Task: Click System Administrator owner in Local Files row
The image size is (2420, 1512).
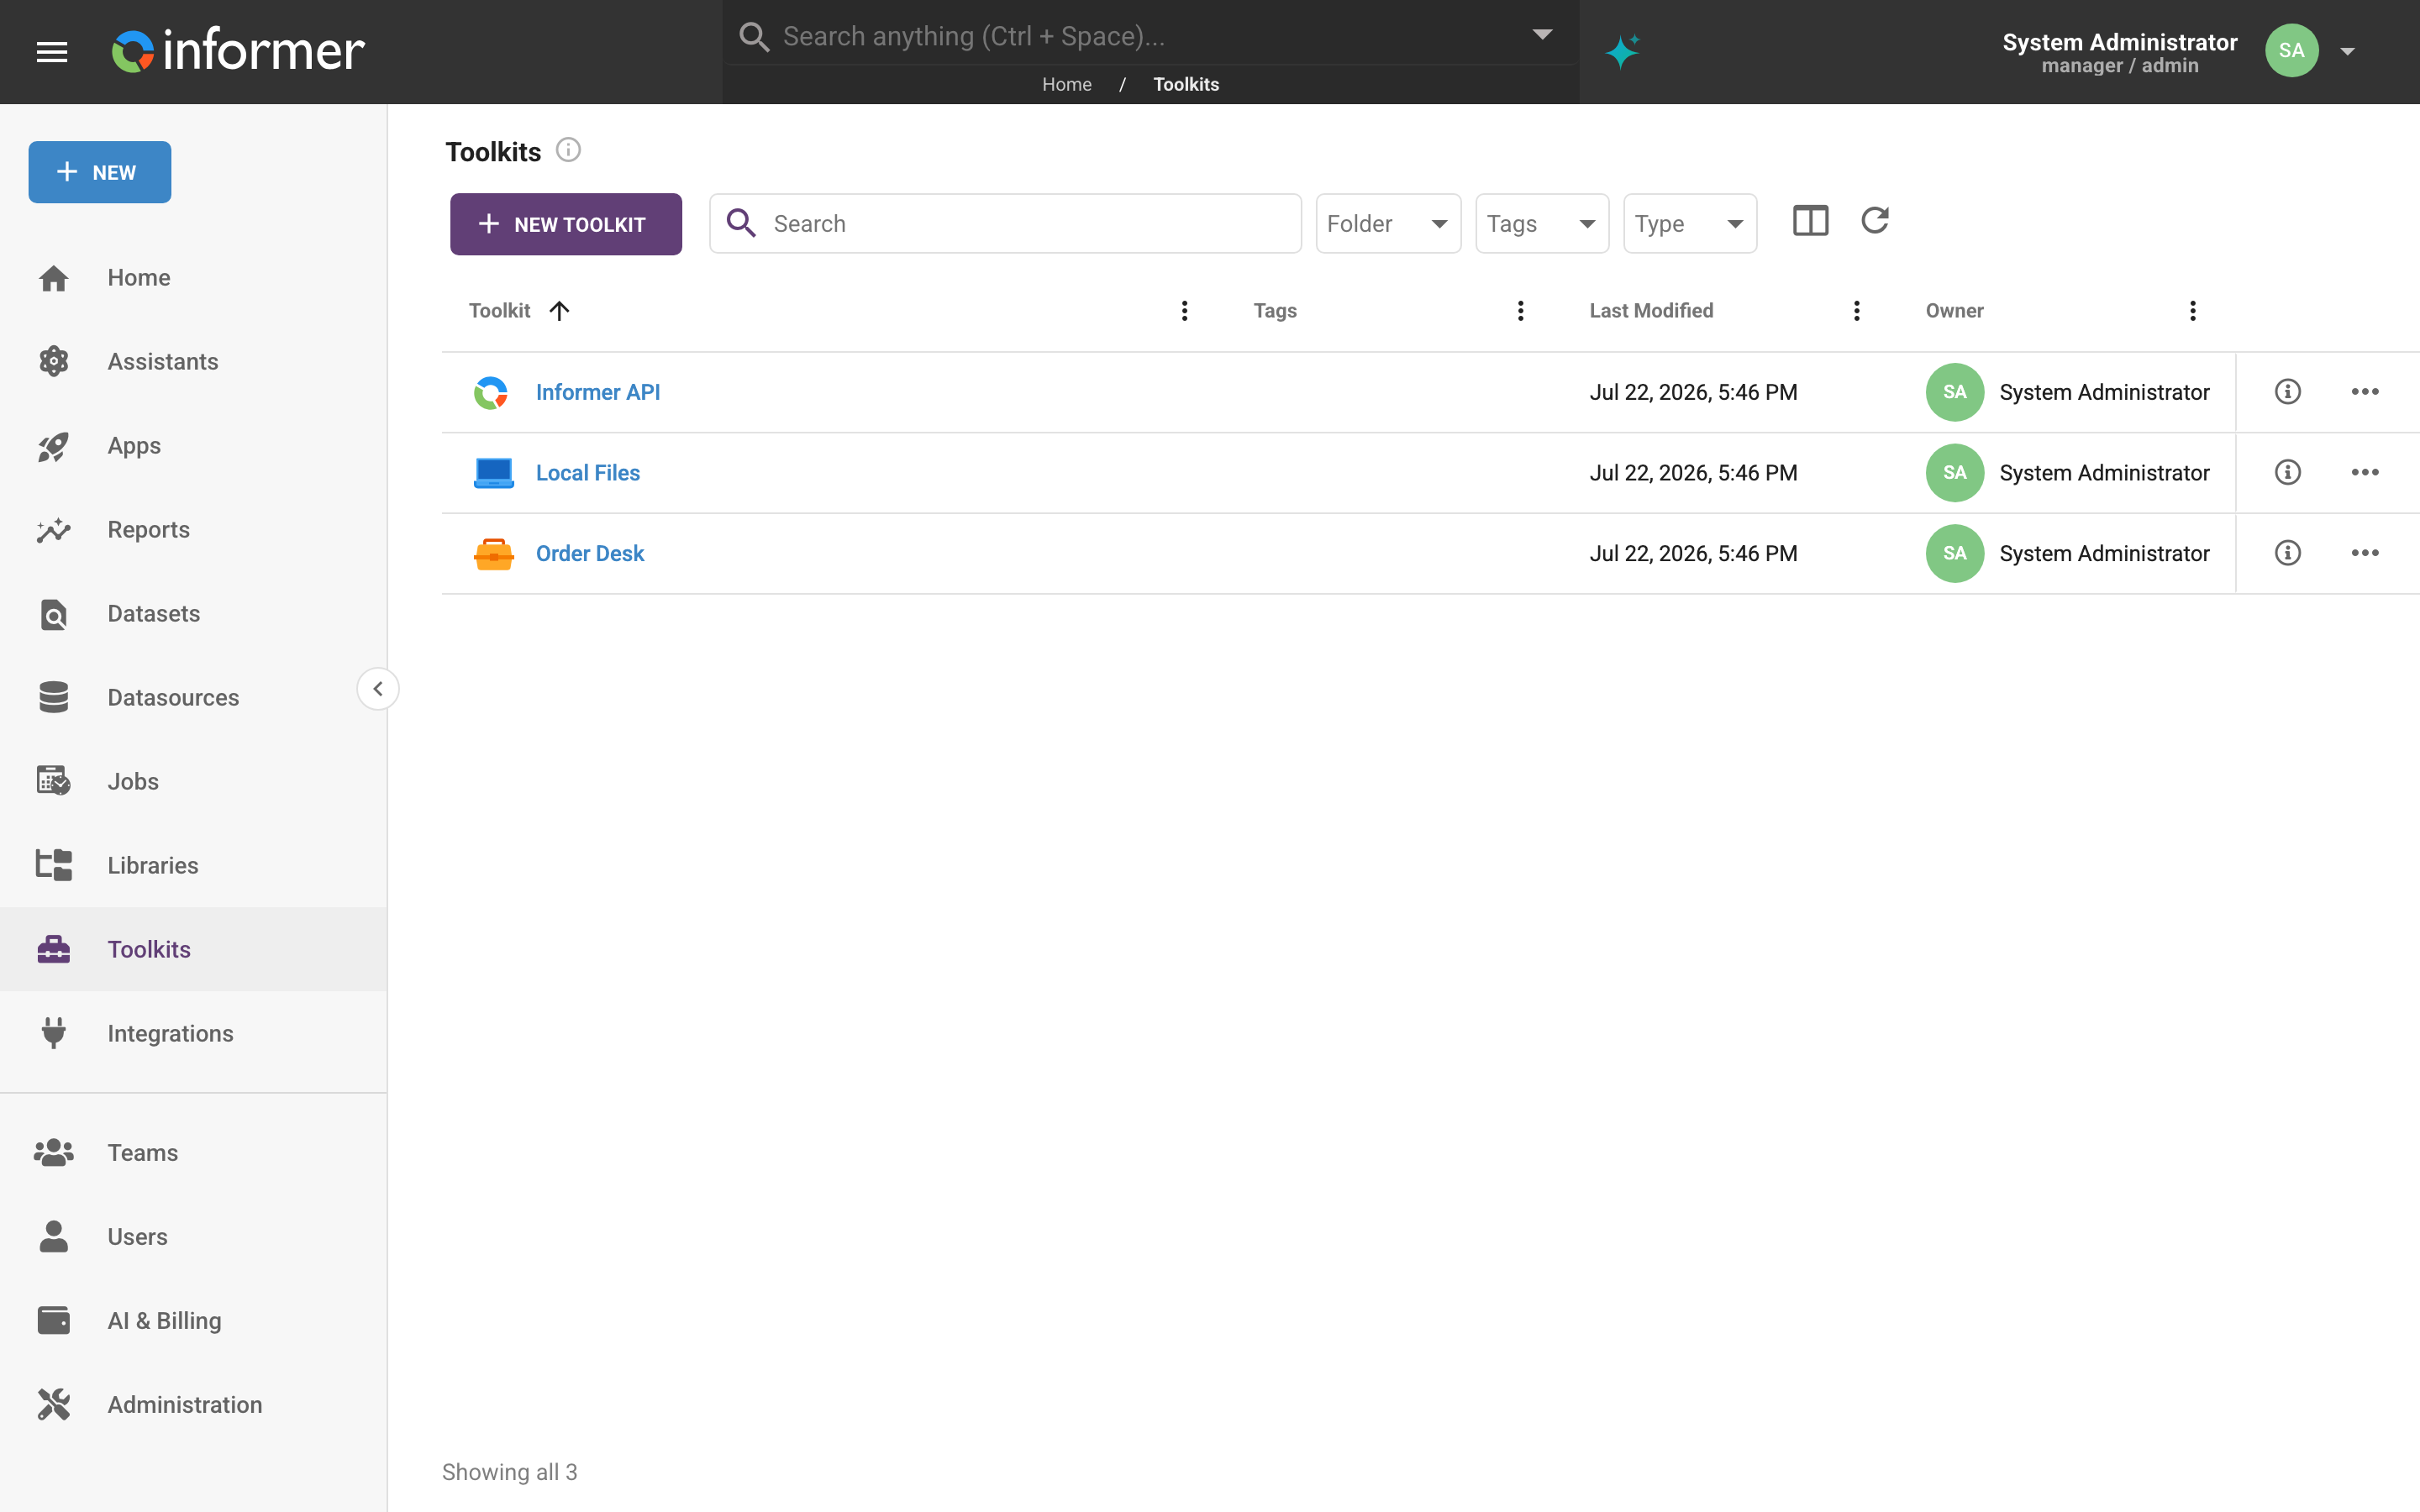Action: (x=2104, y=473)
